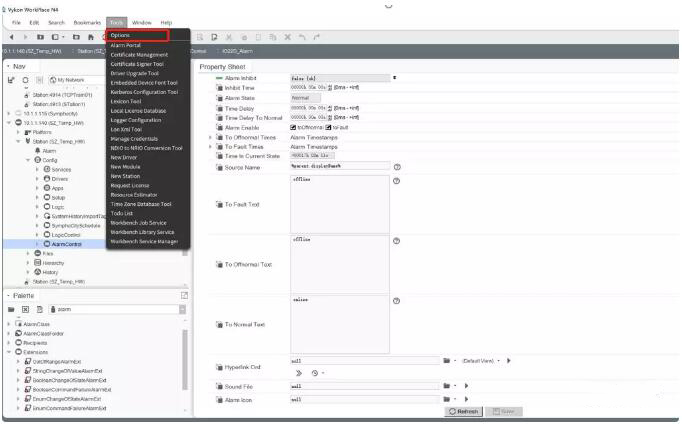Click the To Fault Text area
This screenshot has height=424, width=682.
pos(340,204)
